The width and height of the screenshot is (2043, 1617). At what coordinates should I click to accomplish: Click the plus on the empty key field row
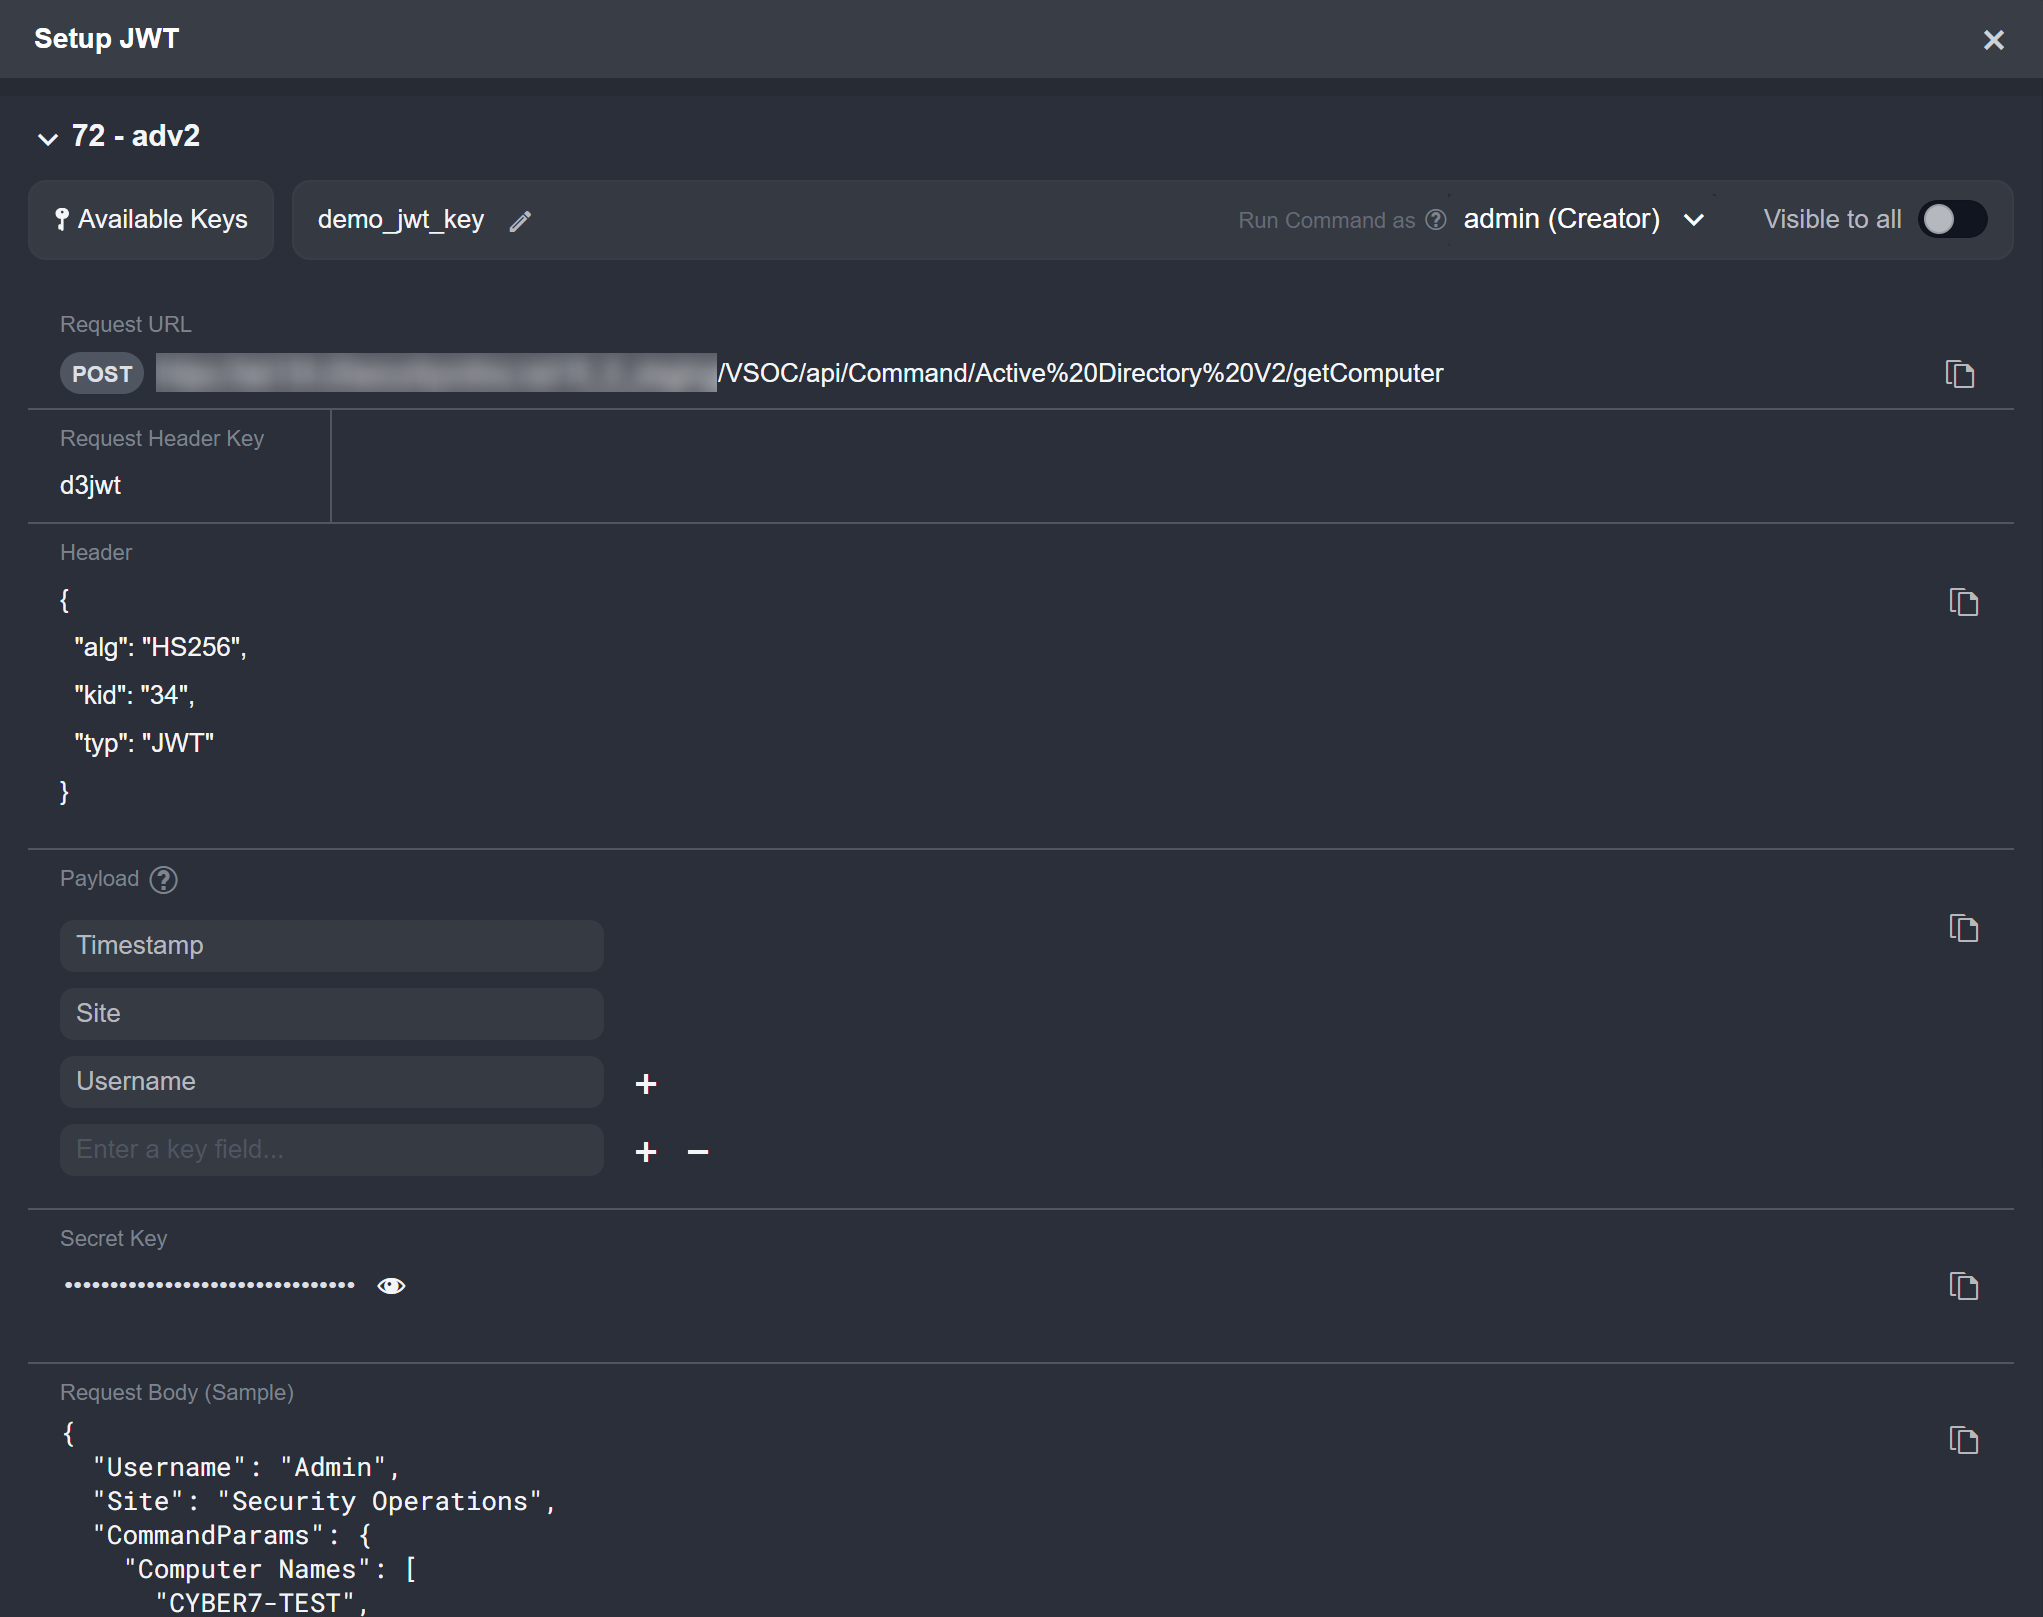646,1152
